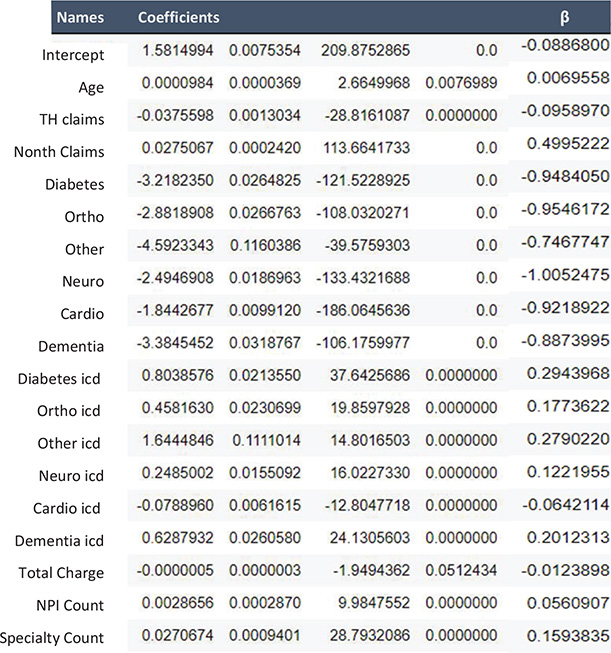Screen dimensions: 611x653
Task: Click the Names column header
Action: pyautogui.click(x=78, y=18)
